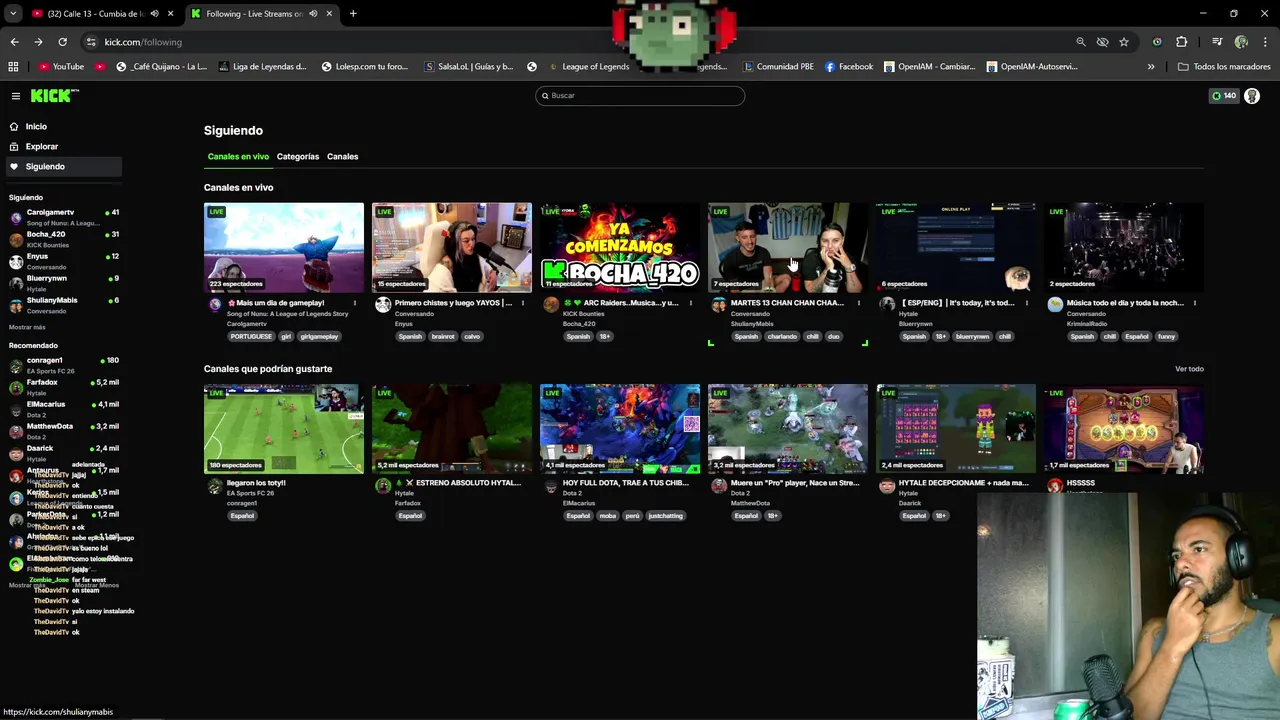Open ElMacarius in the recommended sidebar
Image resolution: width=1280 pixels, height=720 pixels.
click(x=64, y=409)
